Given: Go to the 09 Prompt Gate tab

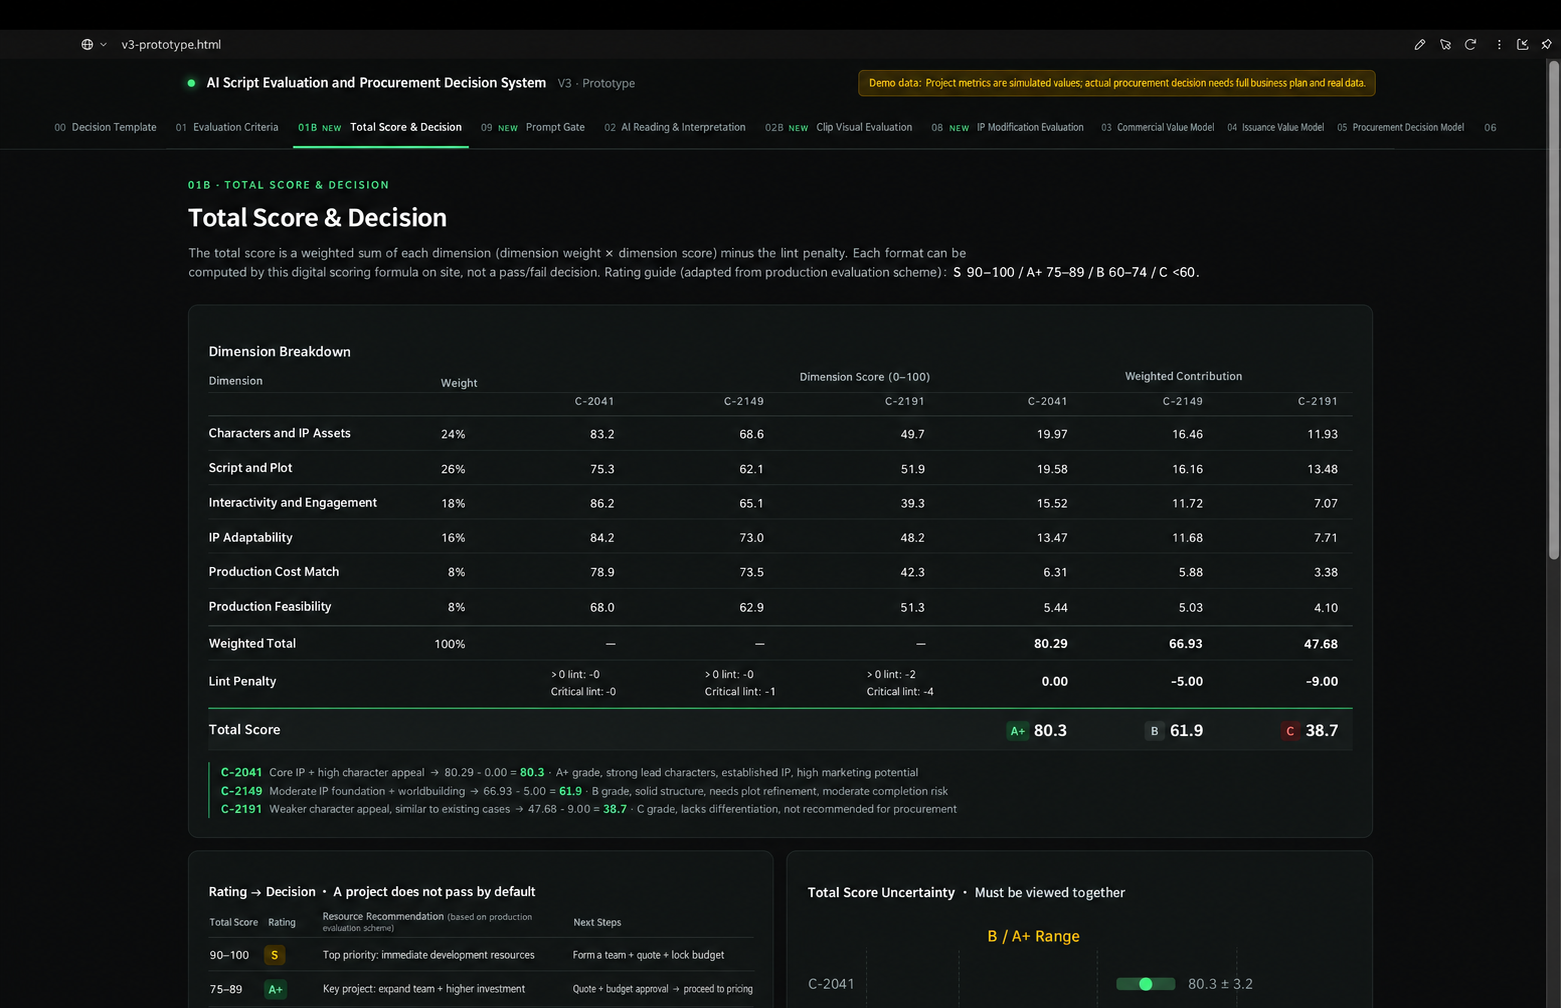Looking at the screenshot, I should coord(533,127).
